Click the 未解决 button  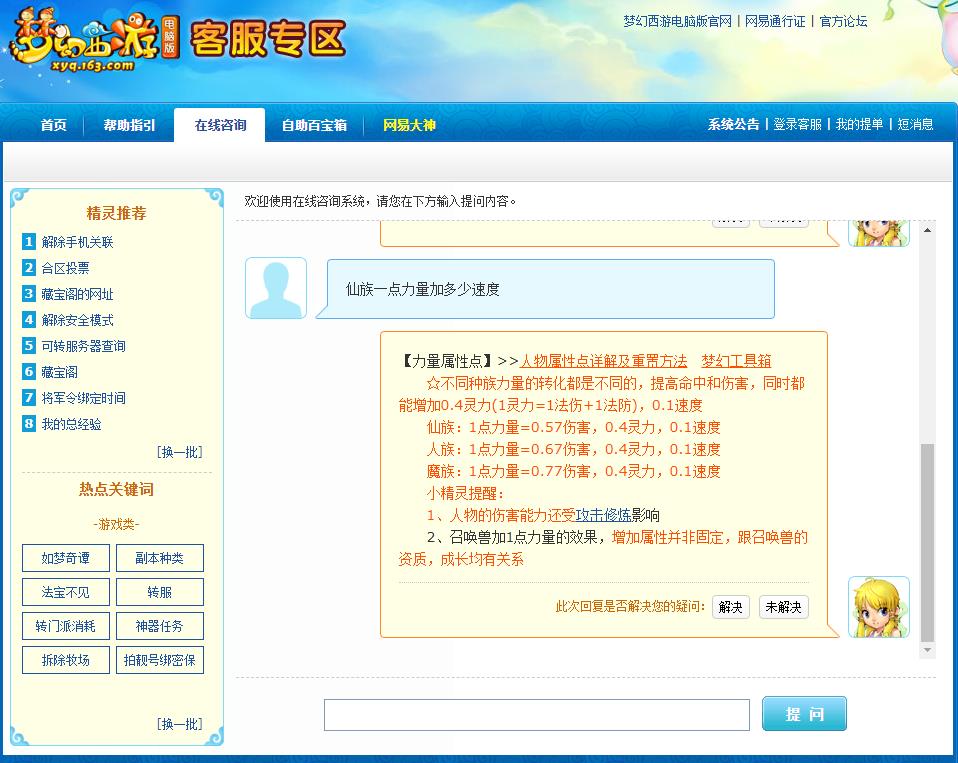783,607
